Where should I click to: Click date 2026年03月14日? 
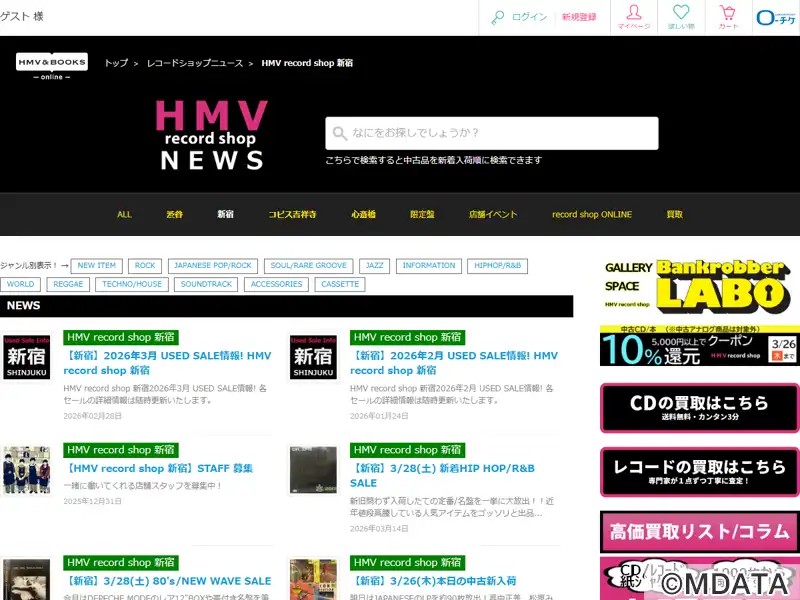point(379,529)
